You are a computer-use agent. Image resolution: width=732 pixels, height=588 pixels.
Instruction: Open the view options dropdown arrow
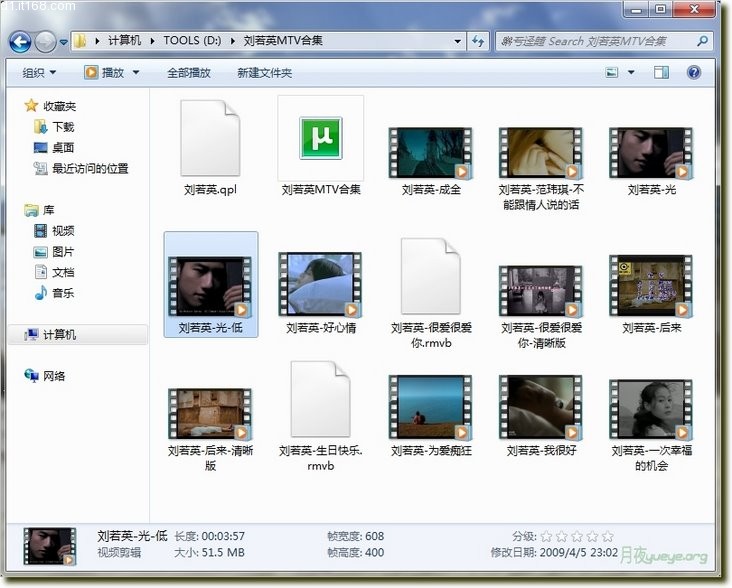[631, 72]
